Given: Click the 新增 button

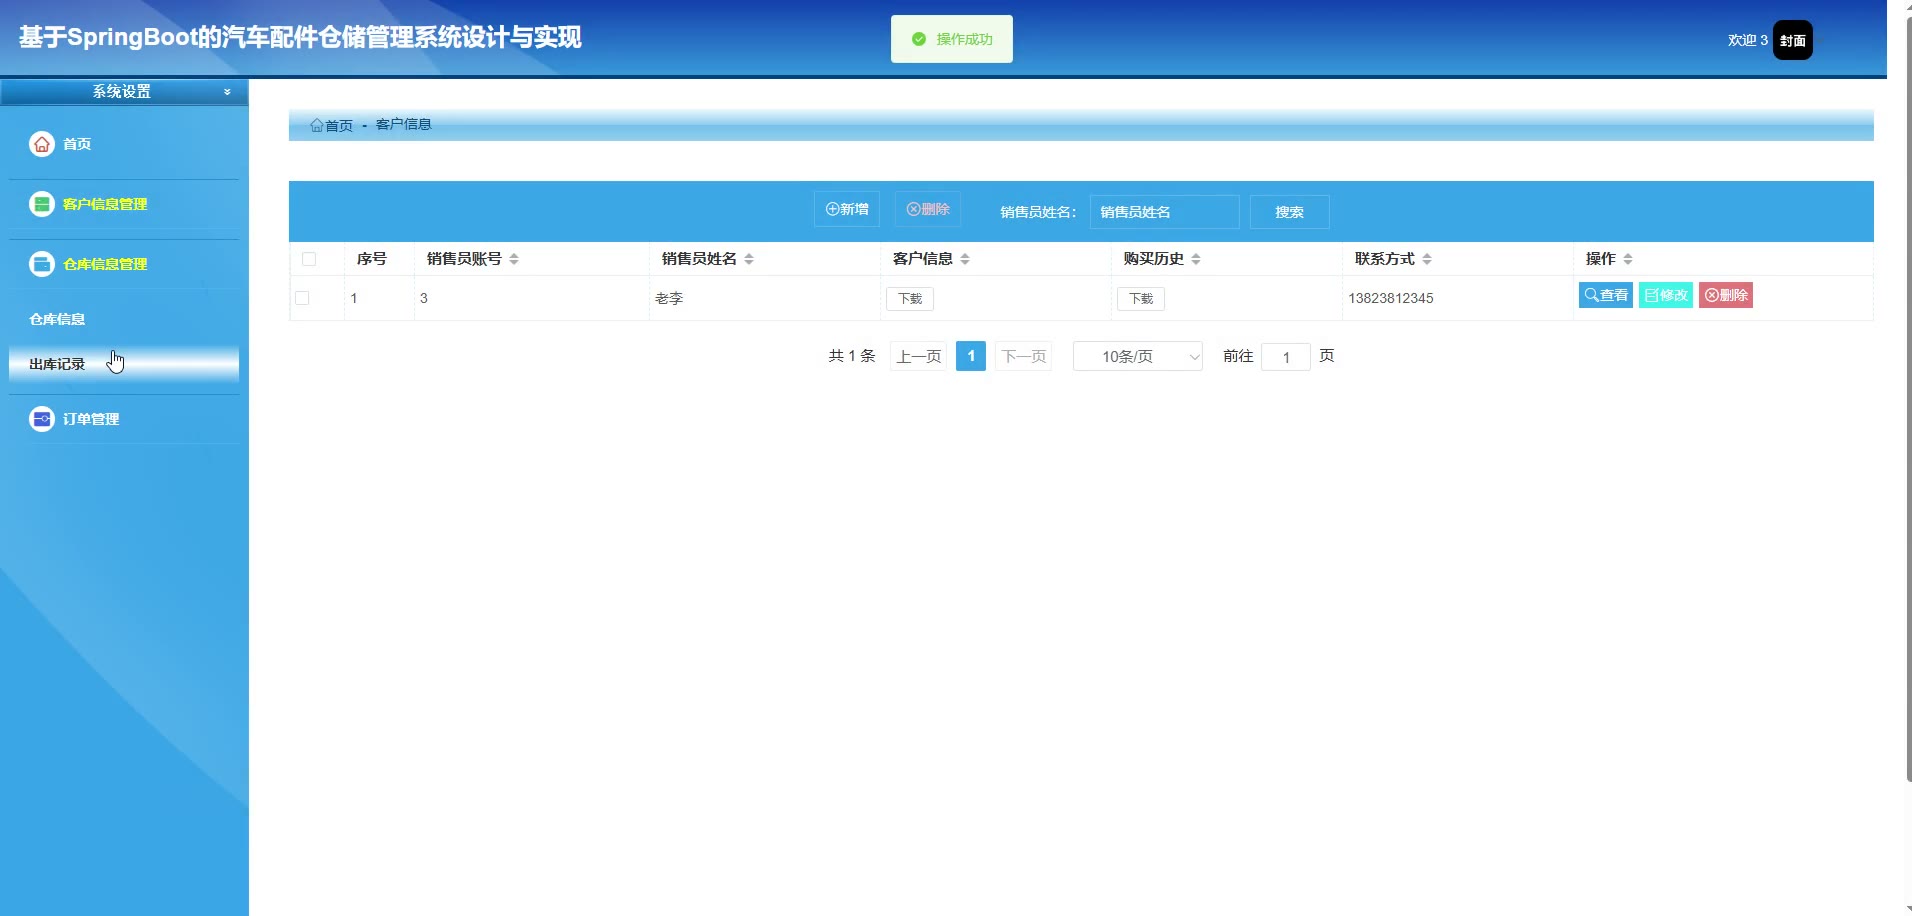Looking at the screenshot, I should (846, 209).
